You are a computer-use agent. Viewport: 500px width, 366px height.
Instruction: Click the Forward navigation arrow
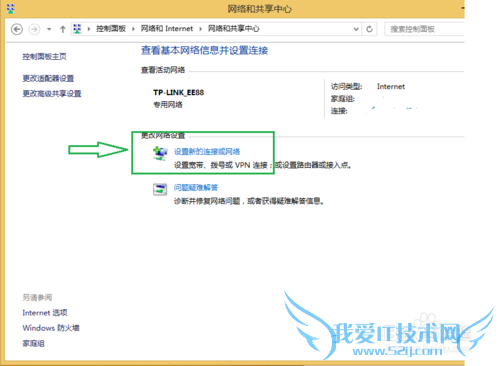(x=34, y=29)
